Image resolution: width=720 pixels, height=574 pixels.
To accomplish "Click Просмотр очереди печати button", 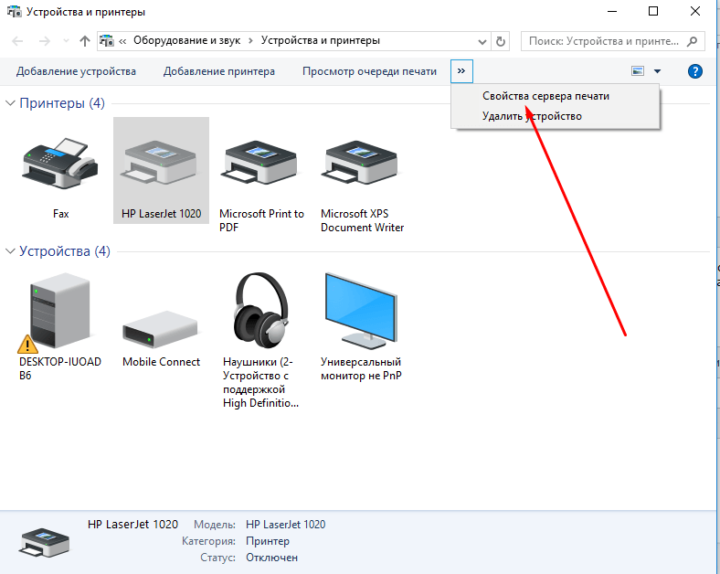I will [x=369, y=72].
